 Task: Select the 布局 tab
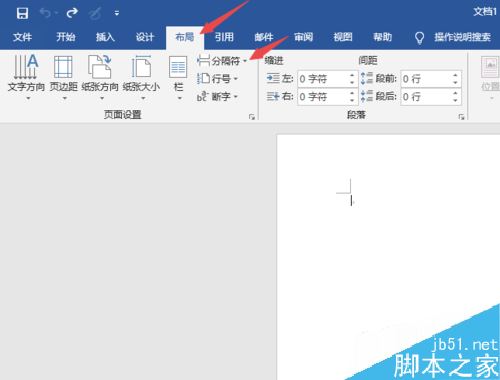click(x=185, y=37)
